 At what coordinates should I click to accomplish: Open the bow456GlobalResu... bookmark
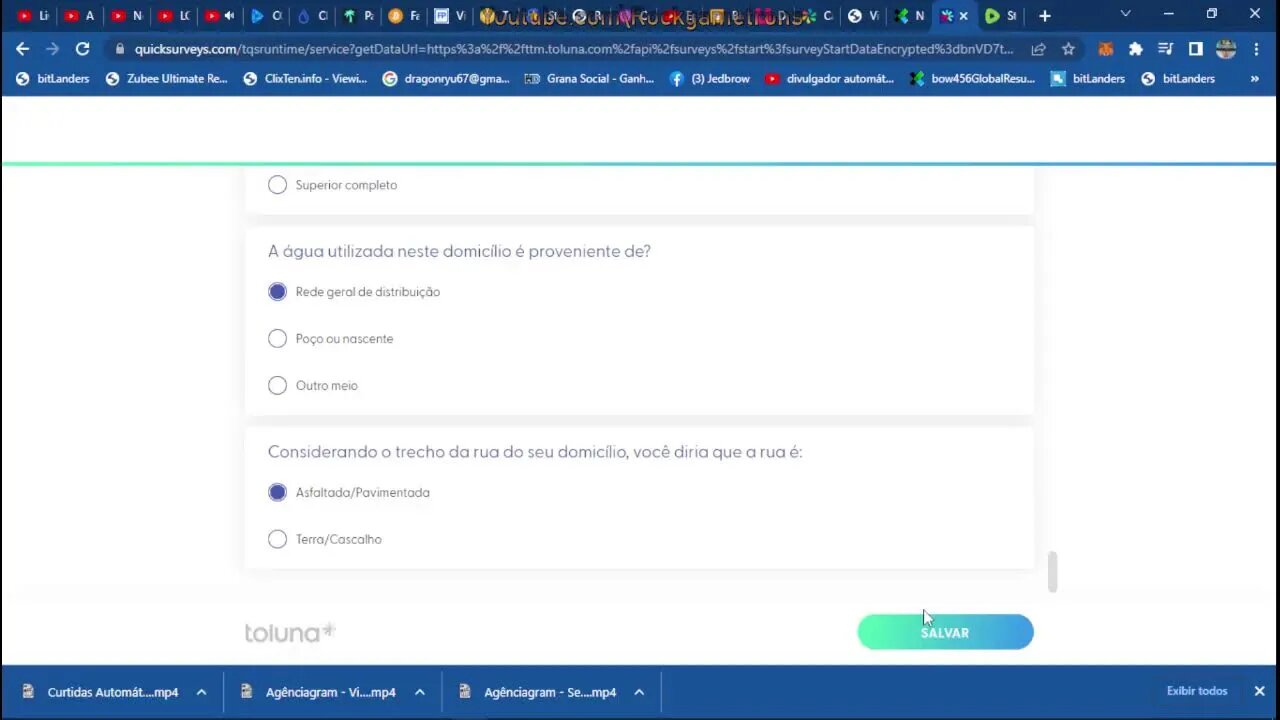coord(972,78)
